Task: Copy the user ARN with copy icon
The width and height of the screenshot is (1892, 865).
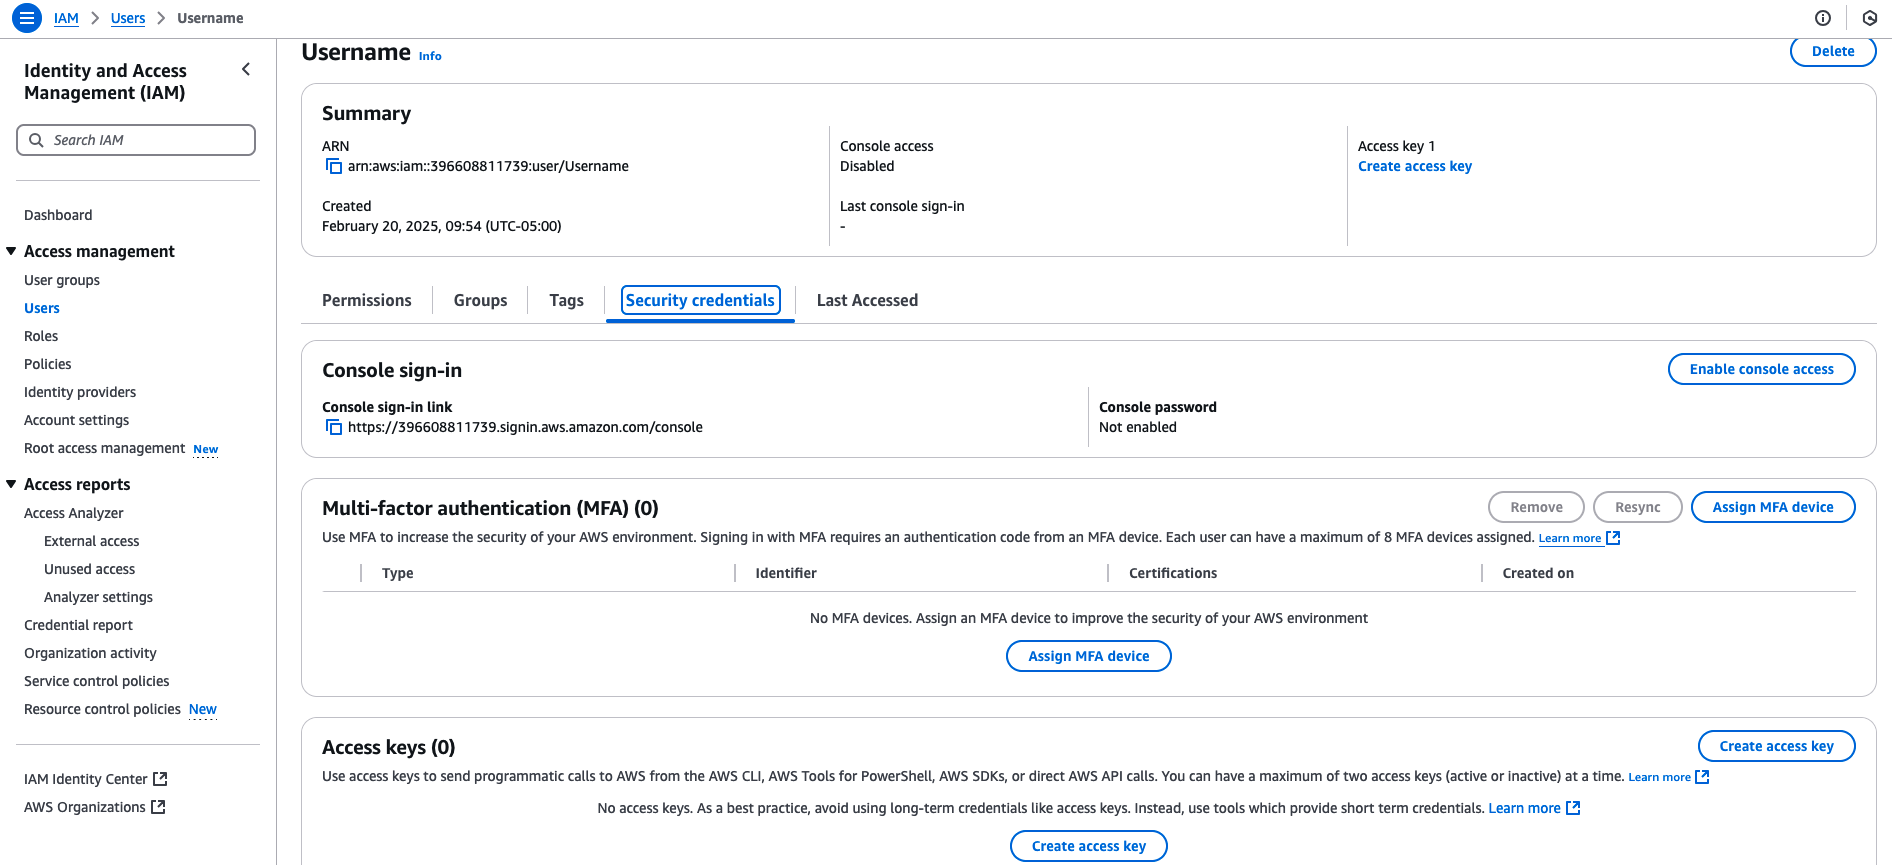Action: 334,166
